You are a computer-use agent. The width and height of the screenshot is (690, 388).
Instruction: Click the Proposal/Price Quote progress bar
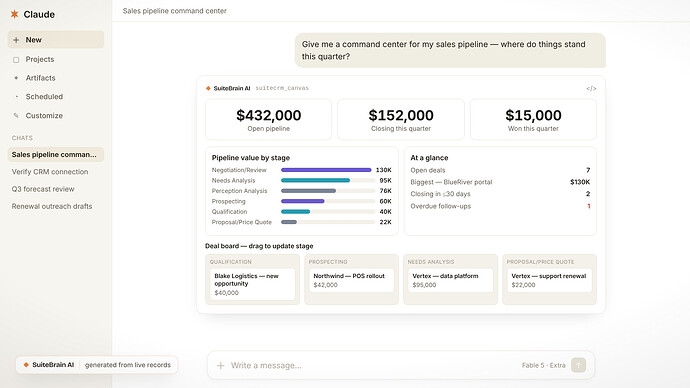pos(328,222)
